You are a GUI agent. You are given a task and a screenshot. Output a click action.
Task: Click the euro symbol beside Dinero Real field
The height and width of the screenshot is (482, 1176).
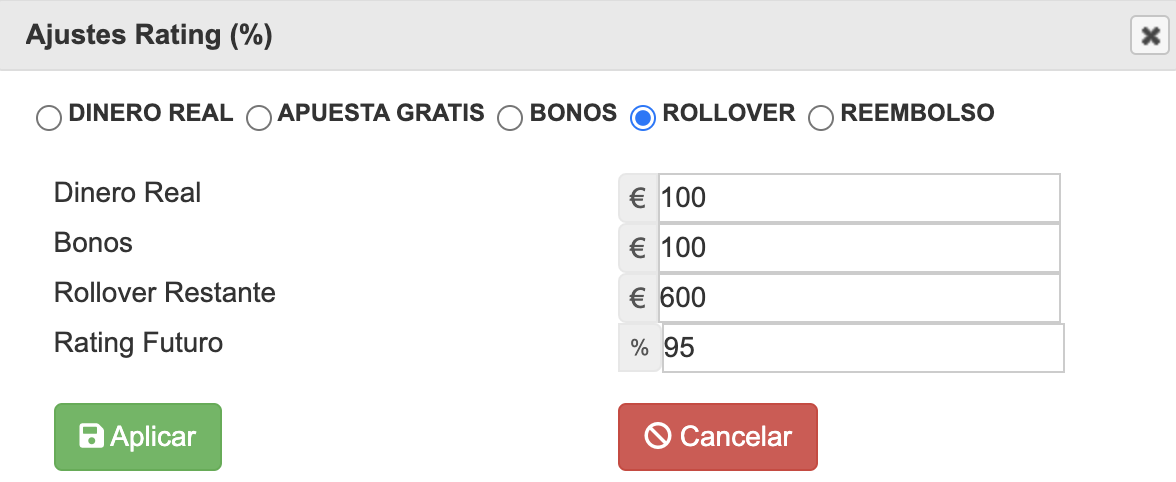[x=638, y=198]
